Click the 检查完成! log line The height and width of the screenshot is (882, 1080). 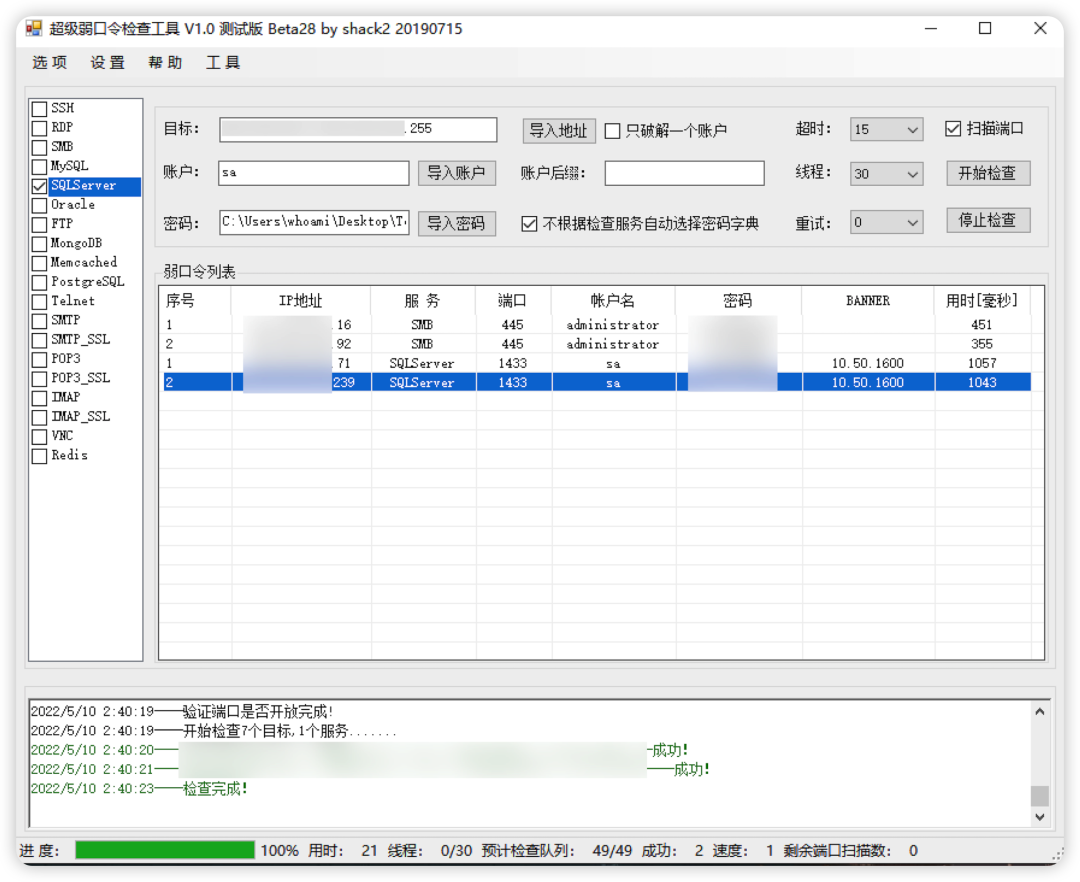pos(139,789)
